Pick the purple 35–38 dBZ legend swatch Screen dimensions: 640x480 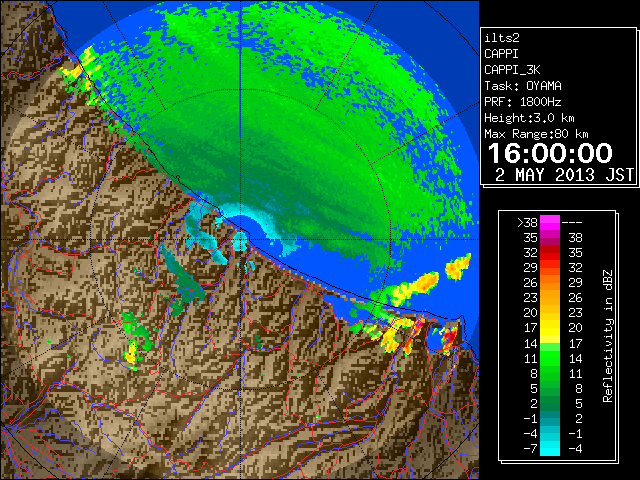[x=550, y=238]
